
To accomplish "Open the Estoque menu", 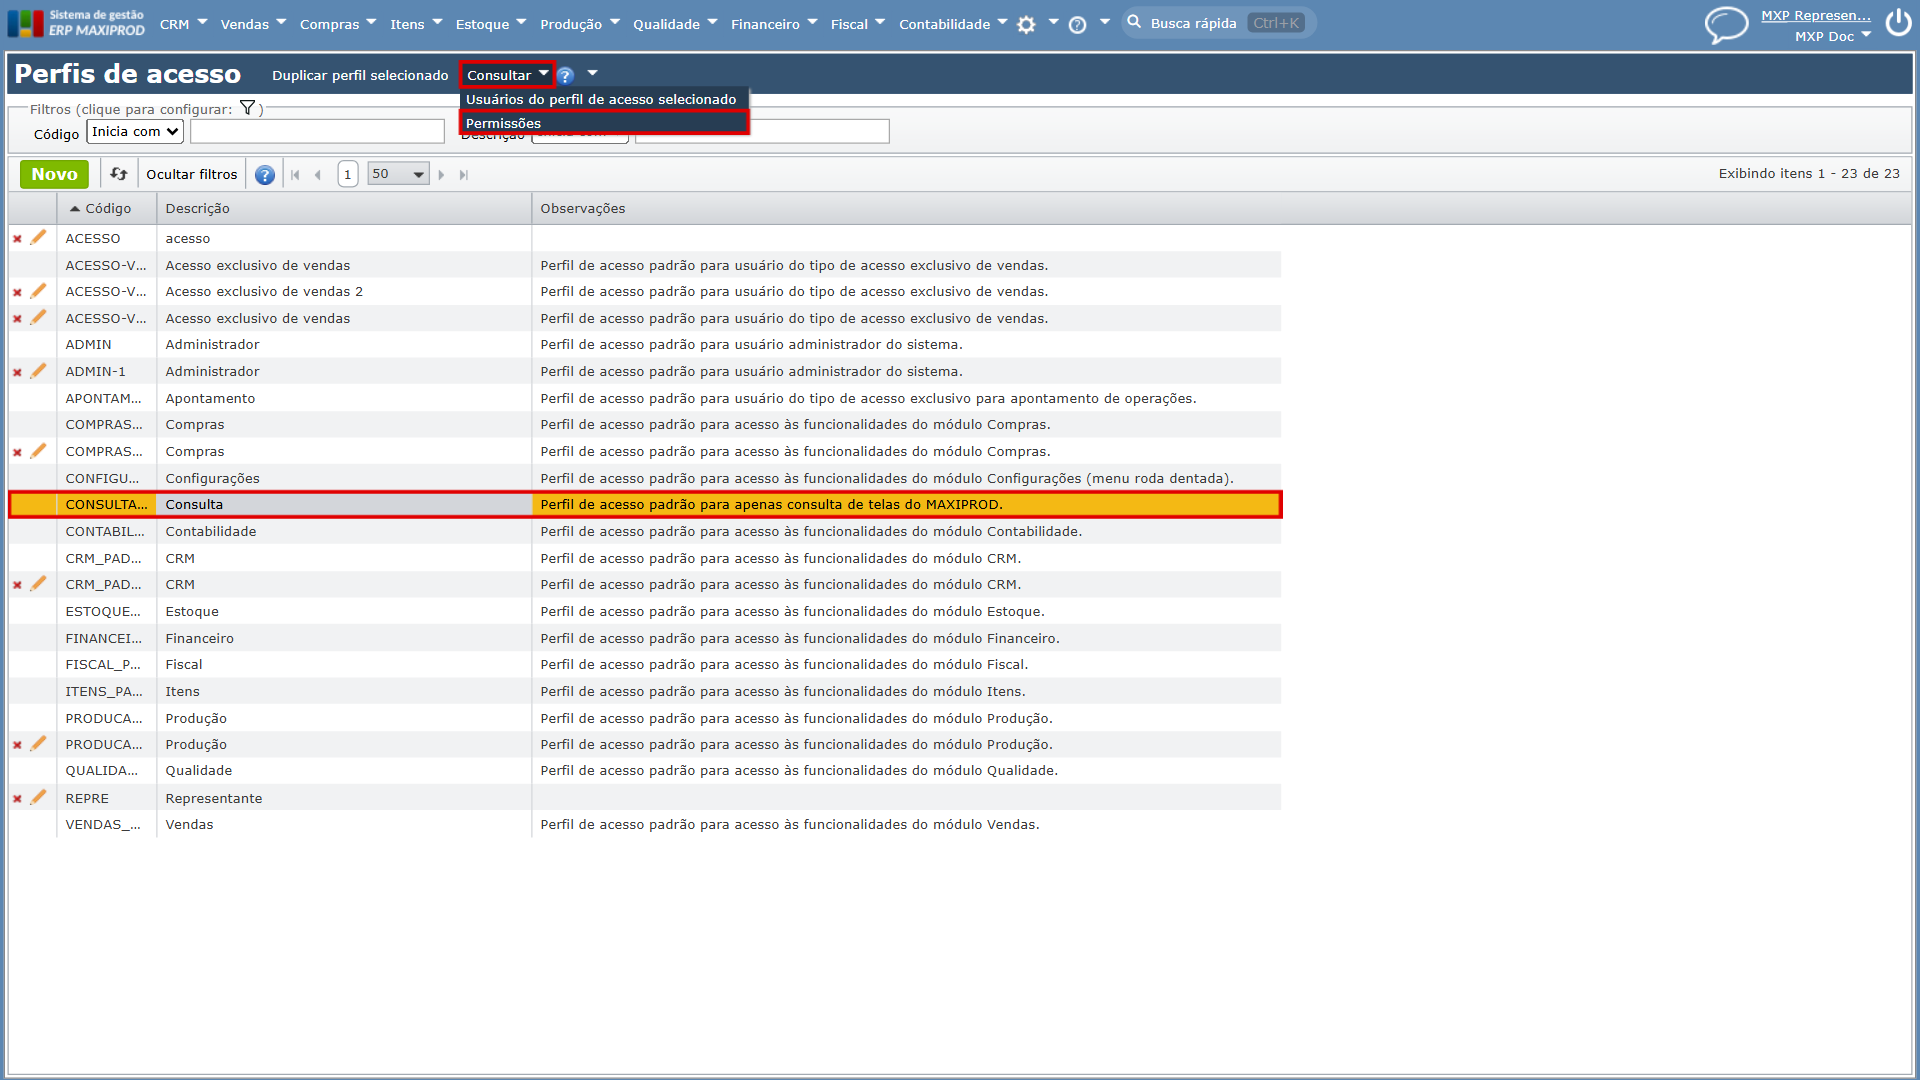I will click(x=490, y=24).
